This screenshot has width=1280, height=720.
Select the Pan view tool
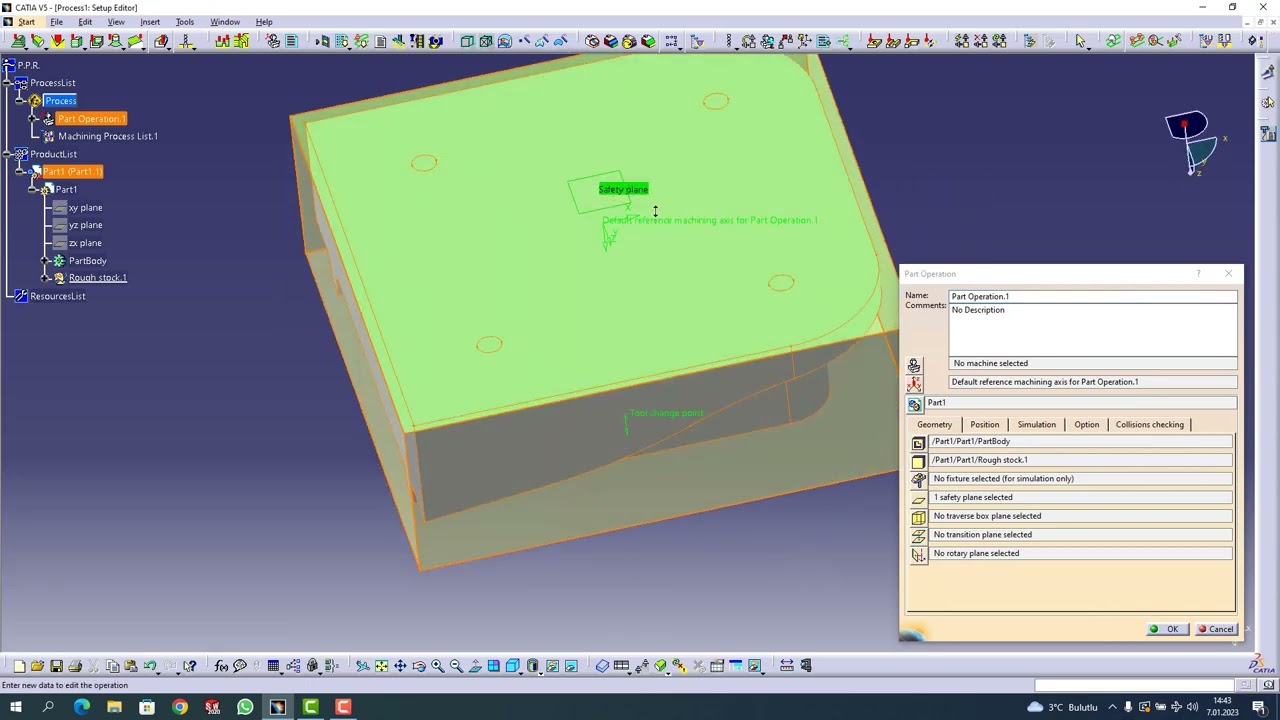(400, 666)
